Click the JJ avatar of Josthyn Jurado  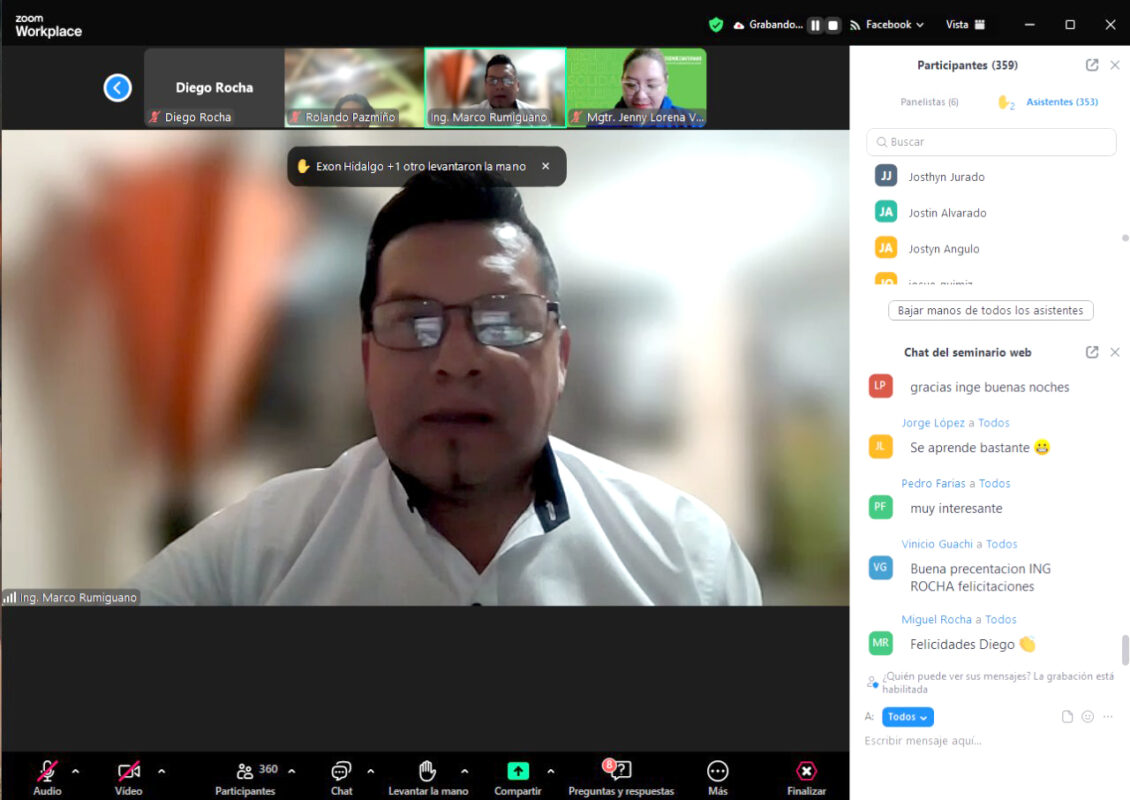tap(886, 176)
